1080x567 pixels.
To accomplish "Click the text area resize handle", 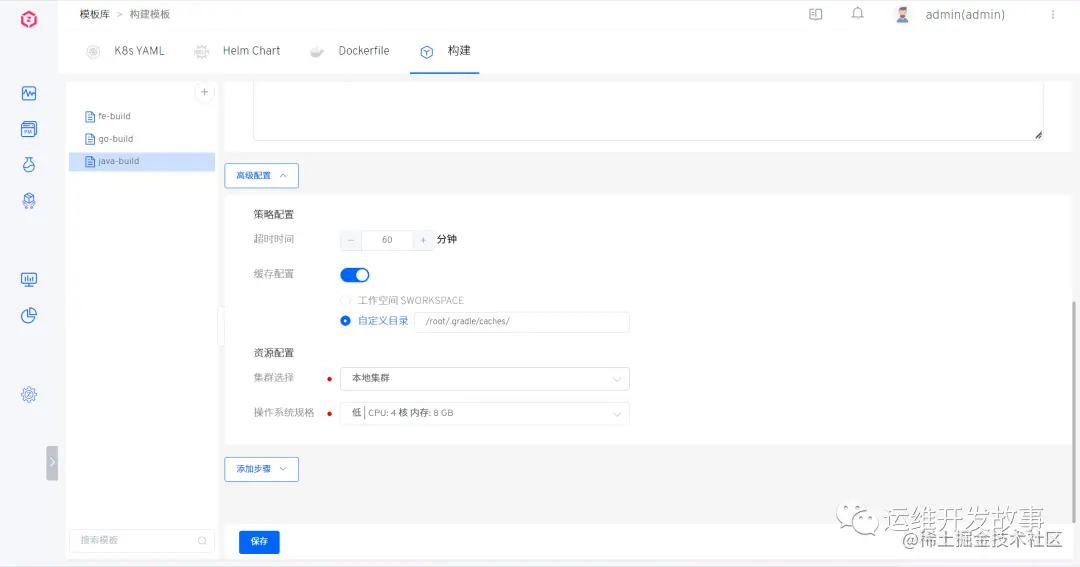I will 1038,135.
